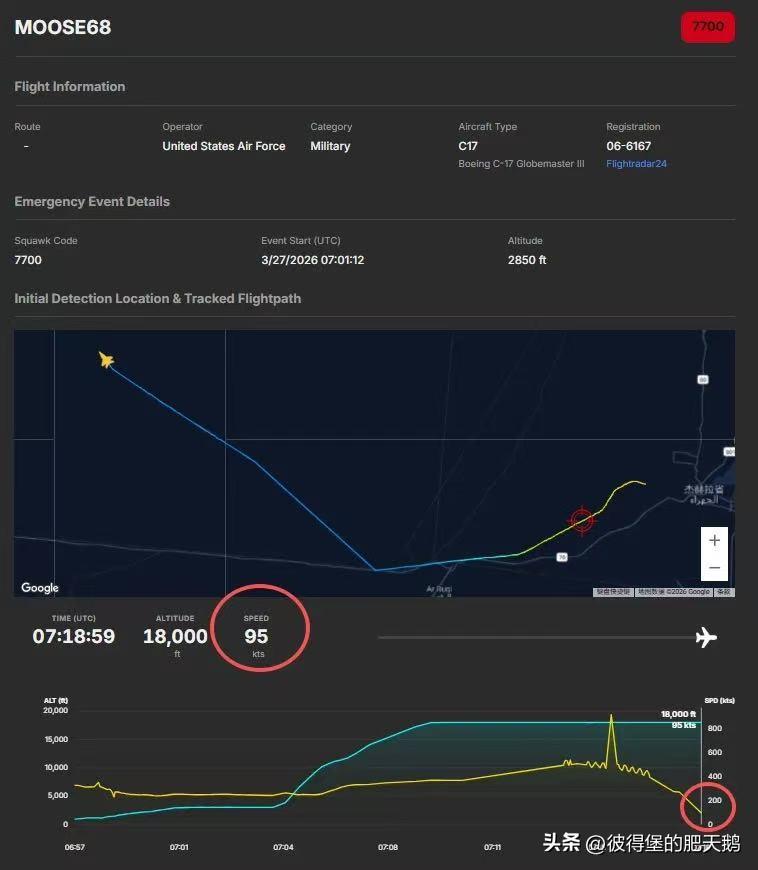758x870 pixels.
Task: Click the Google logo on the map
Action: click(39, 588)
